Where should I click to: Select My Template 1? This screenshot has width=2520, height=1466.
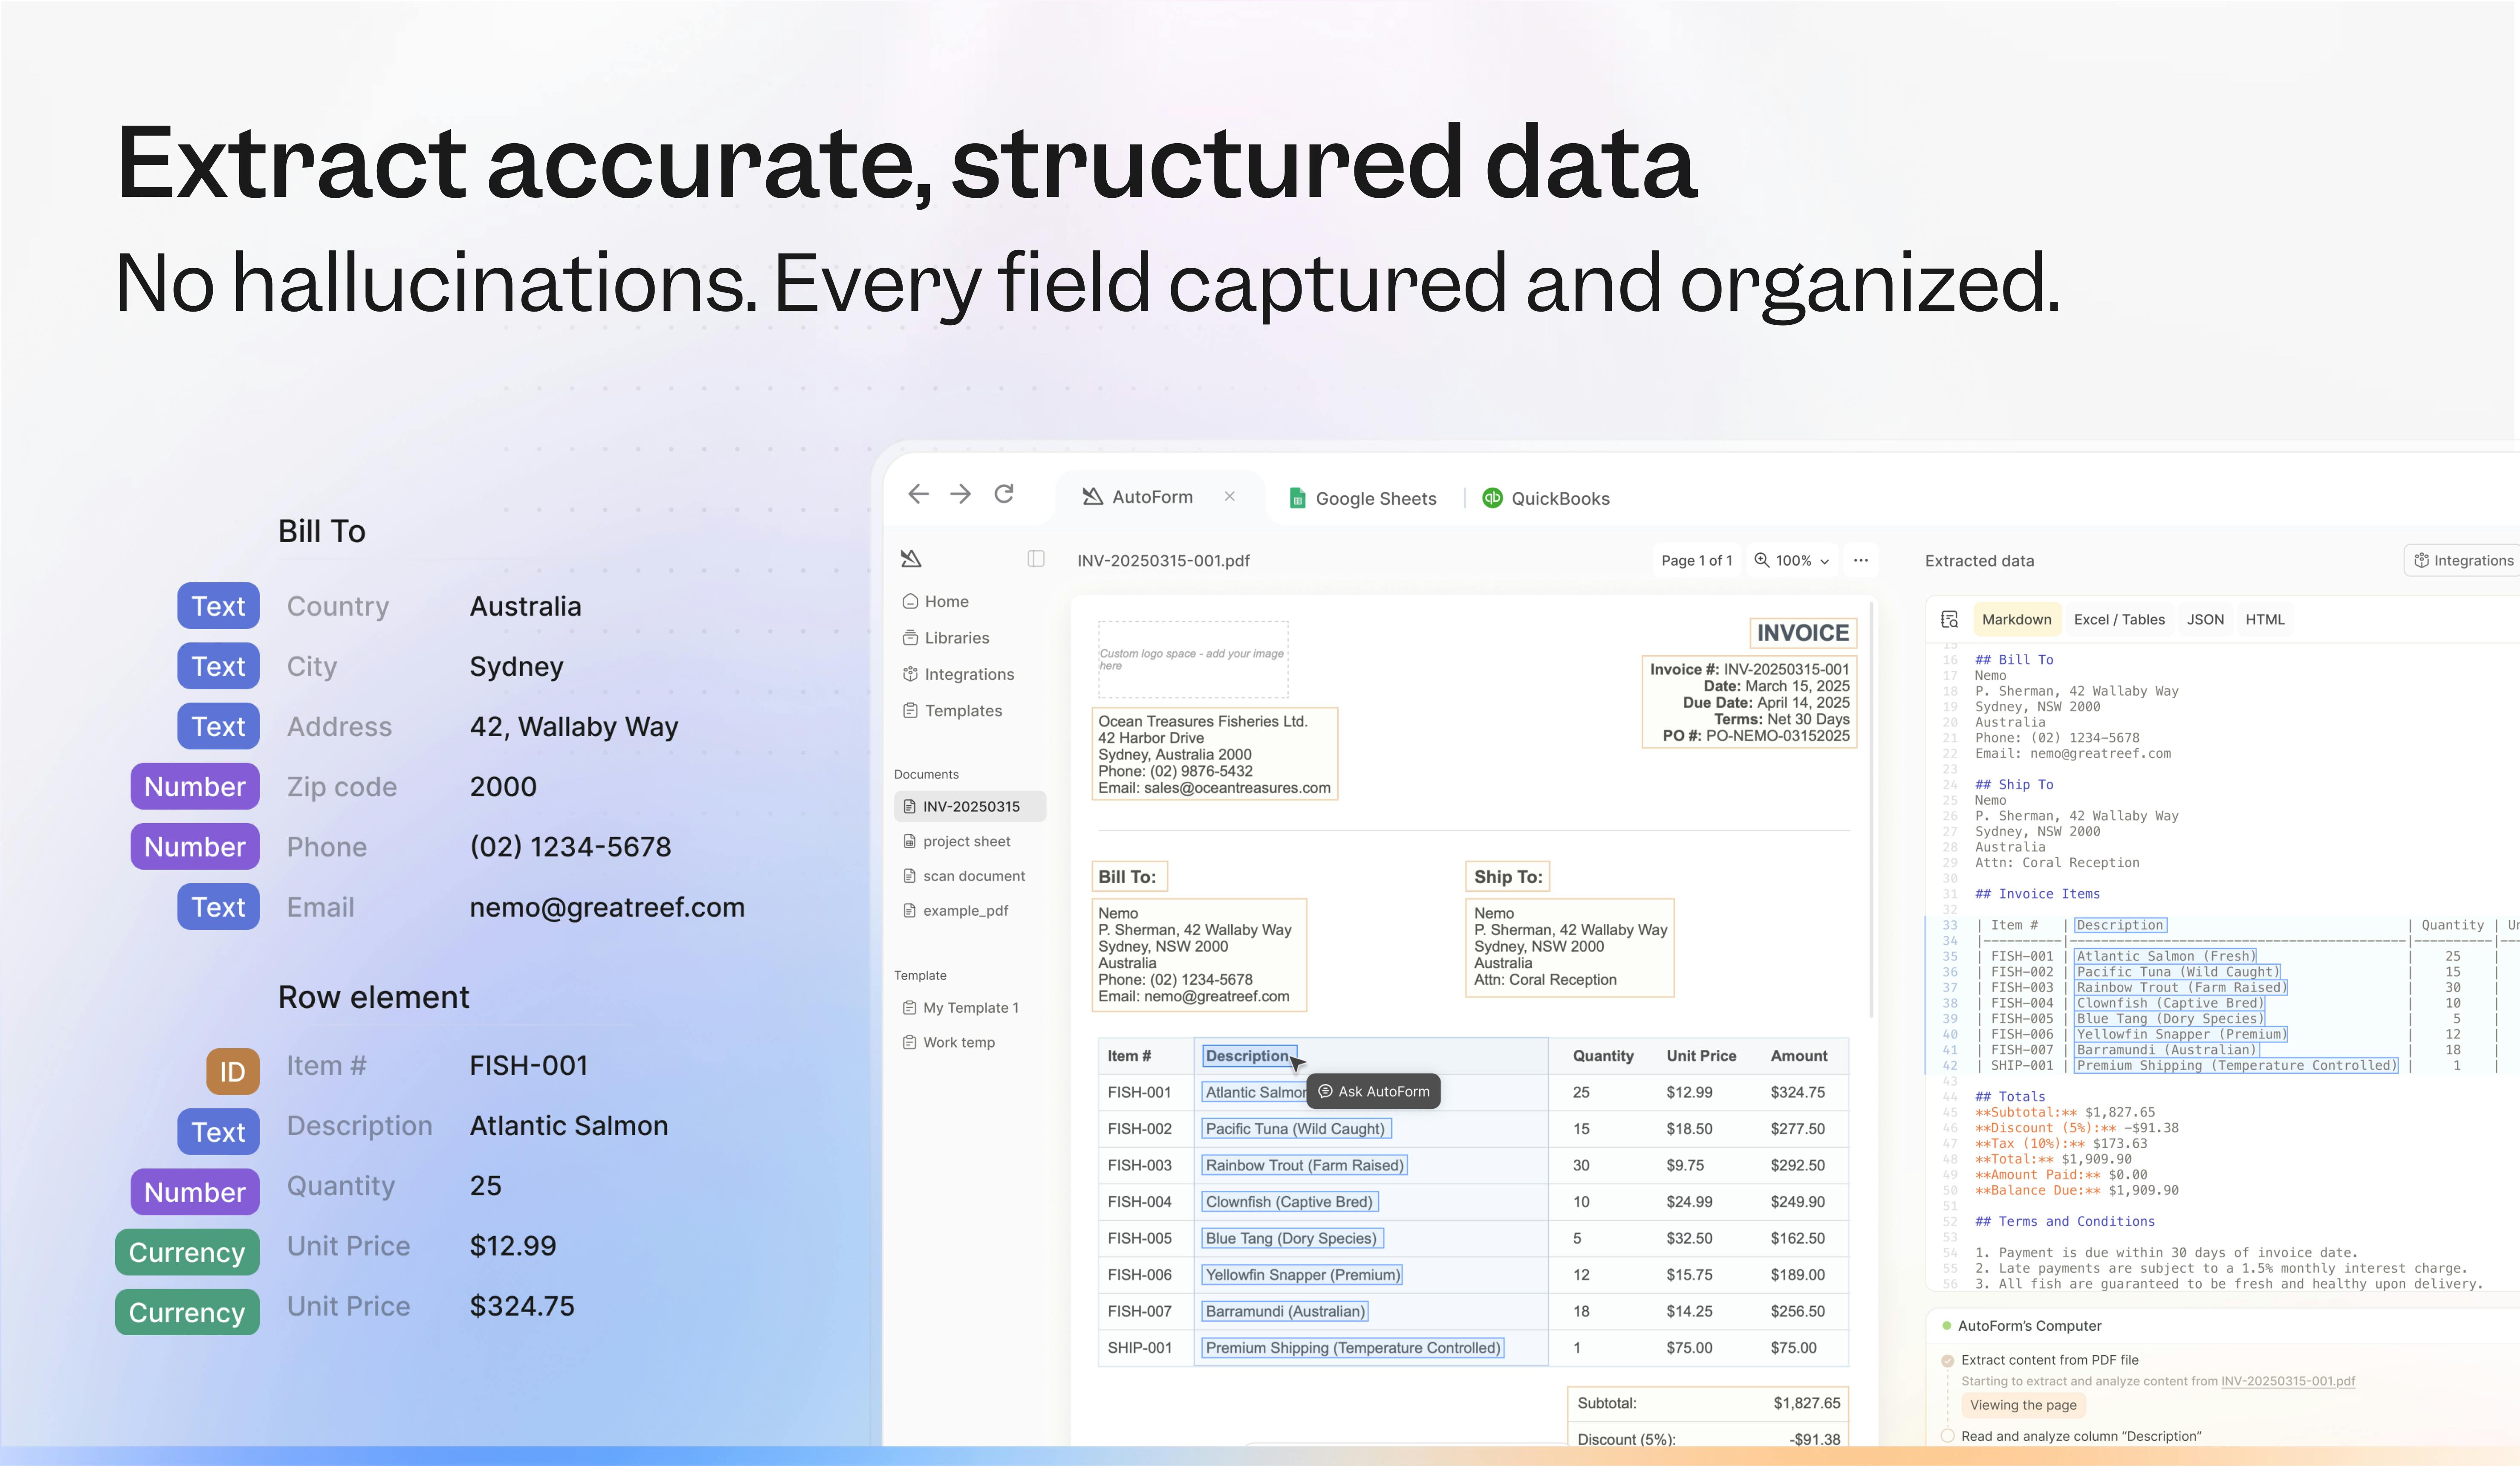[961, 1008]
